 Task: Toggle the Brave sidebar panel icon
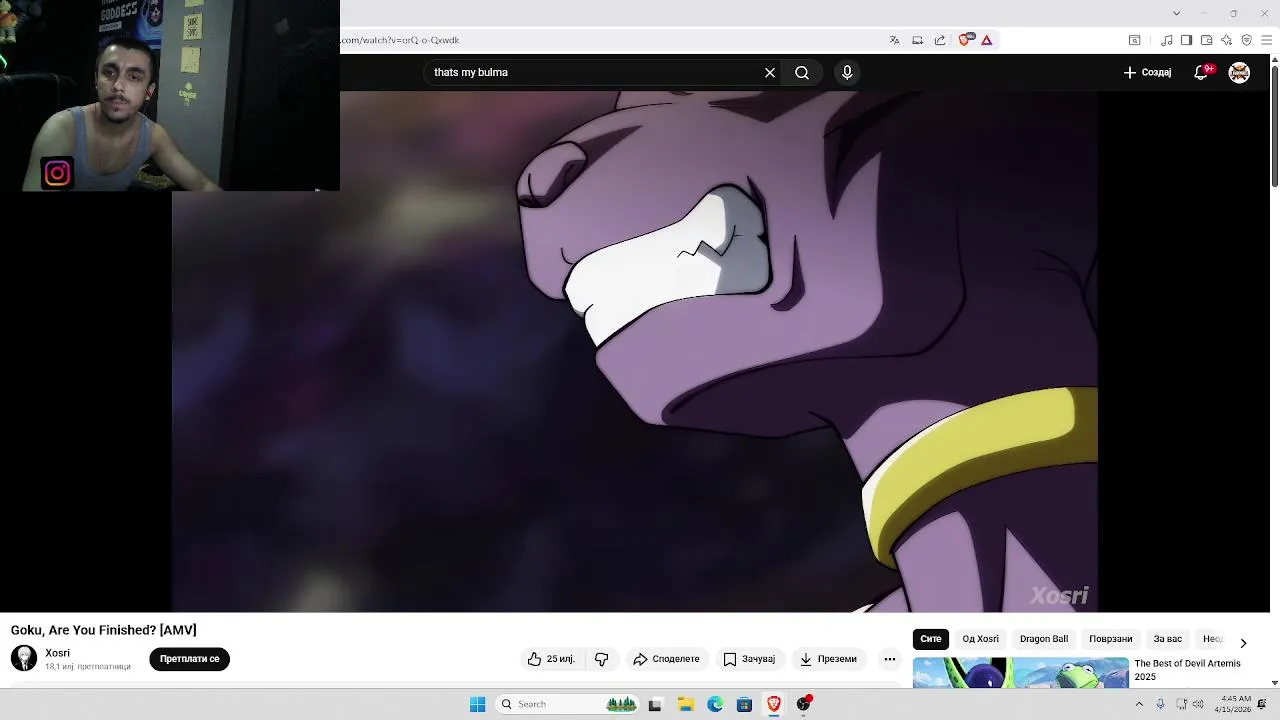click(1186, 40)
